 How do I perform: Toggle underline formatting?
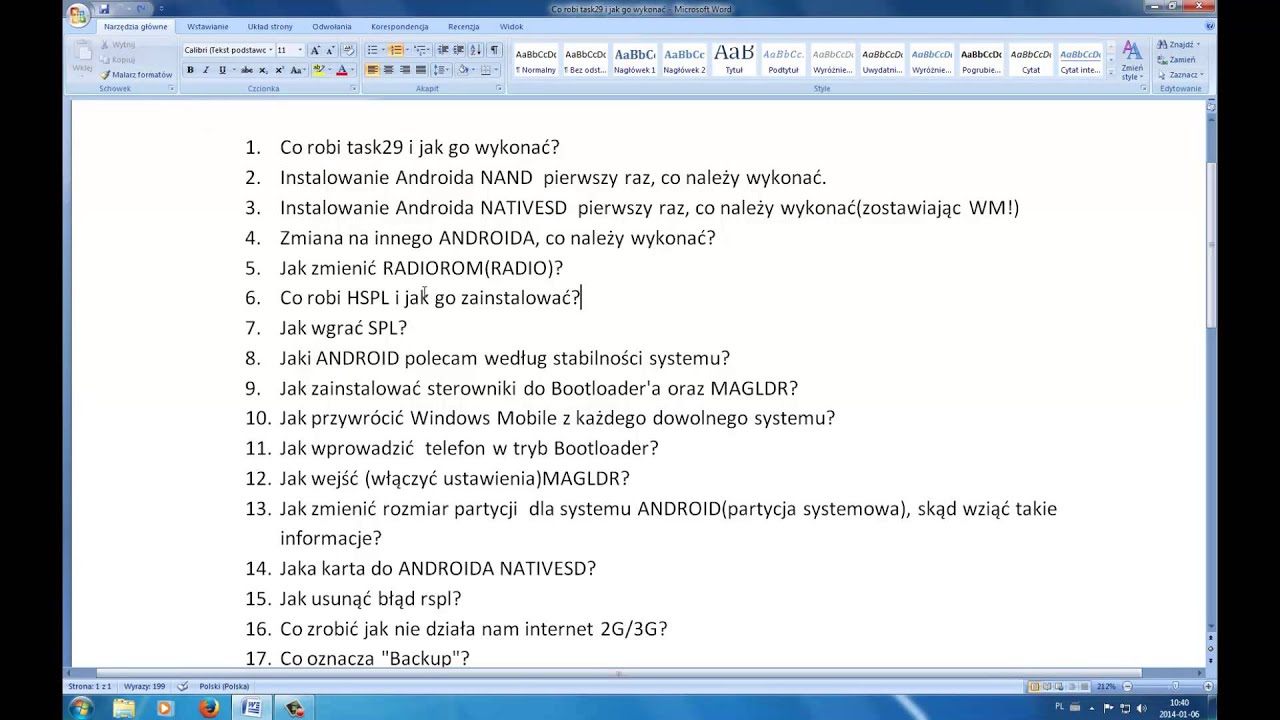(222, 70)
